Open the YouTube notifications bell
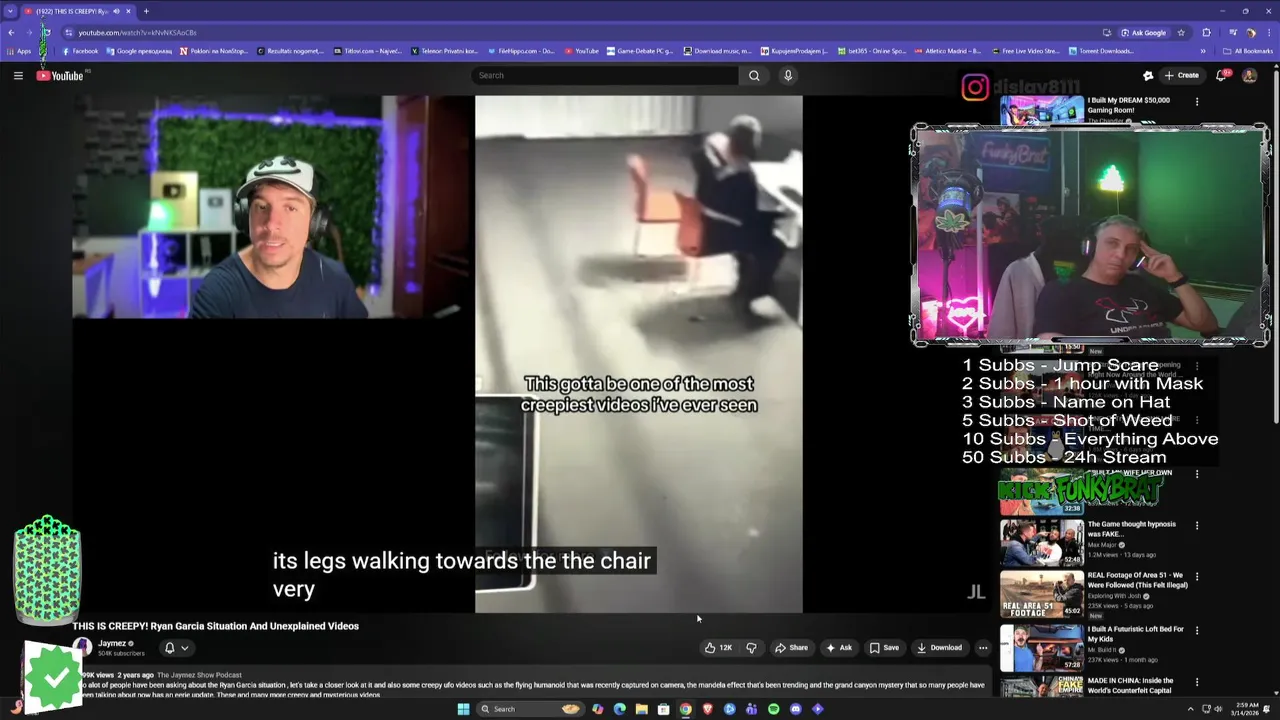 (x=1222, y=75)
